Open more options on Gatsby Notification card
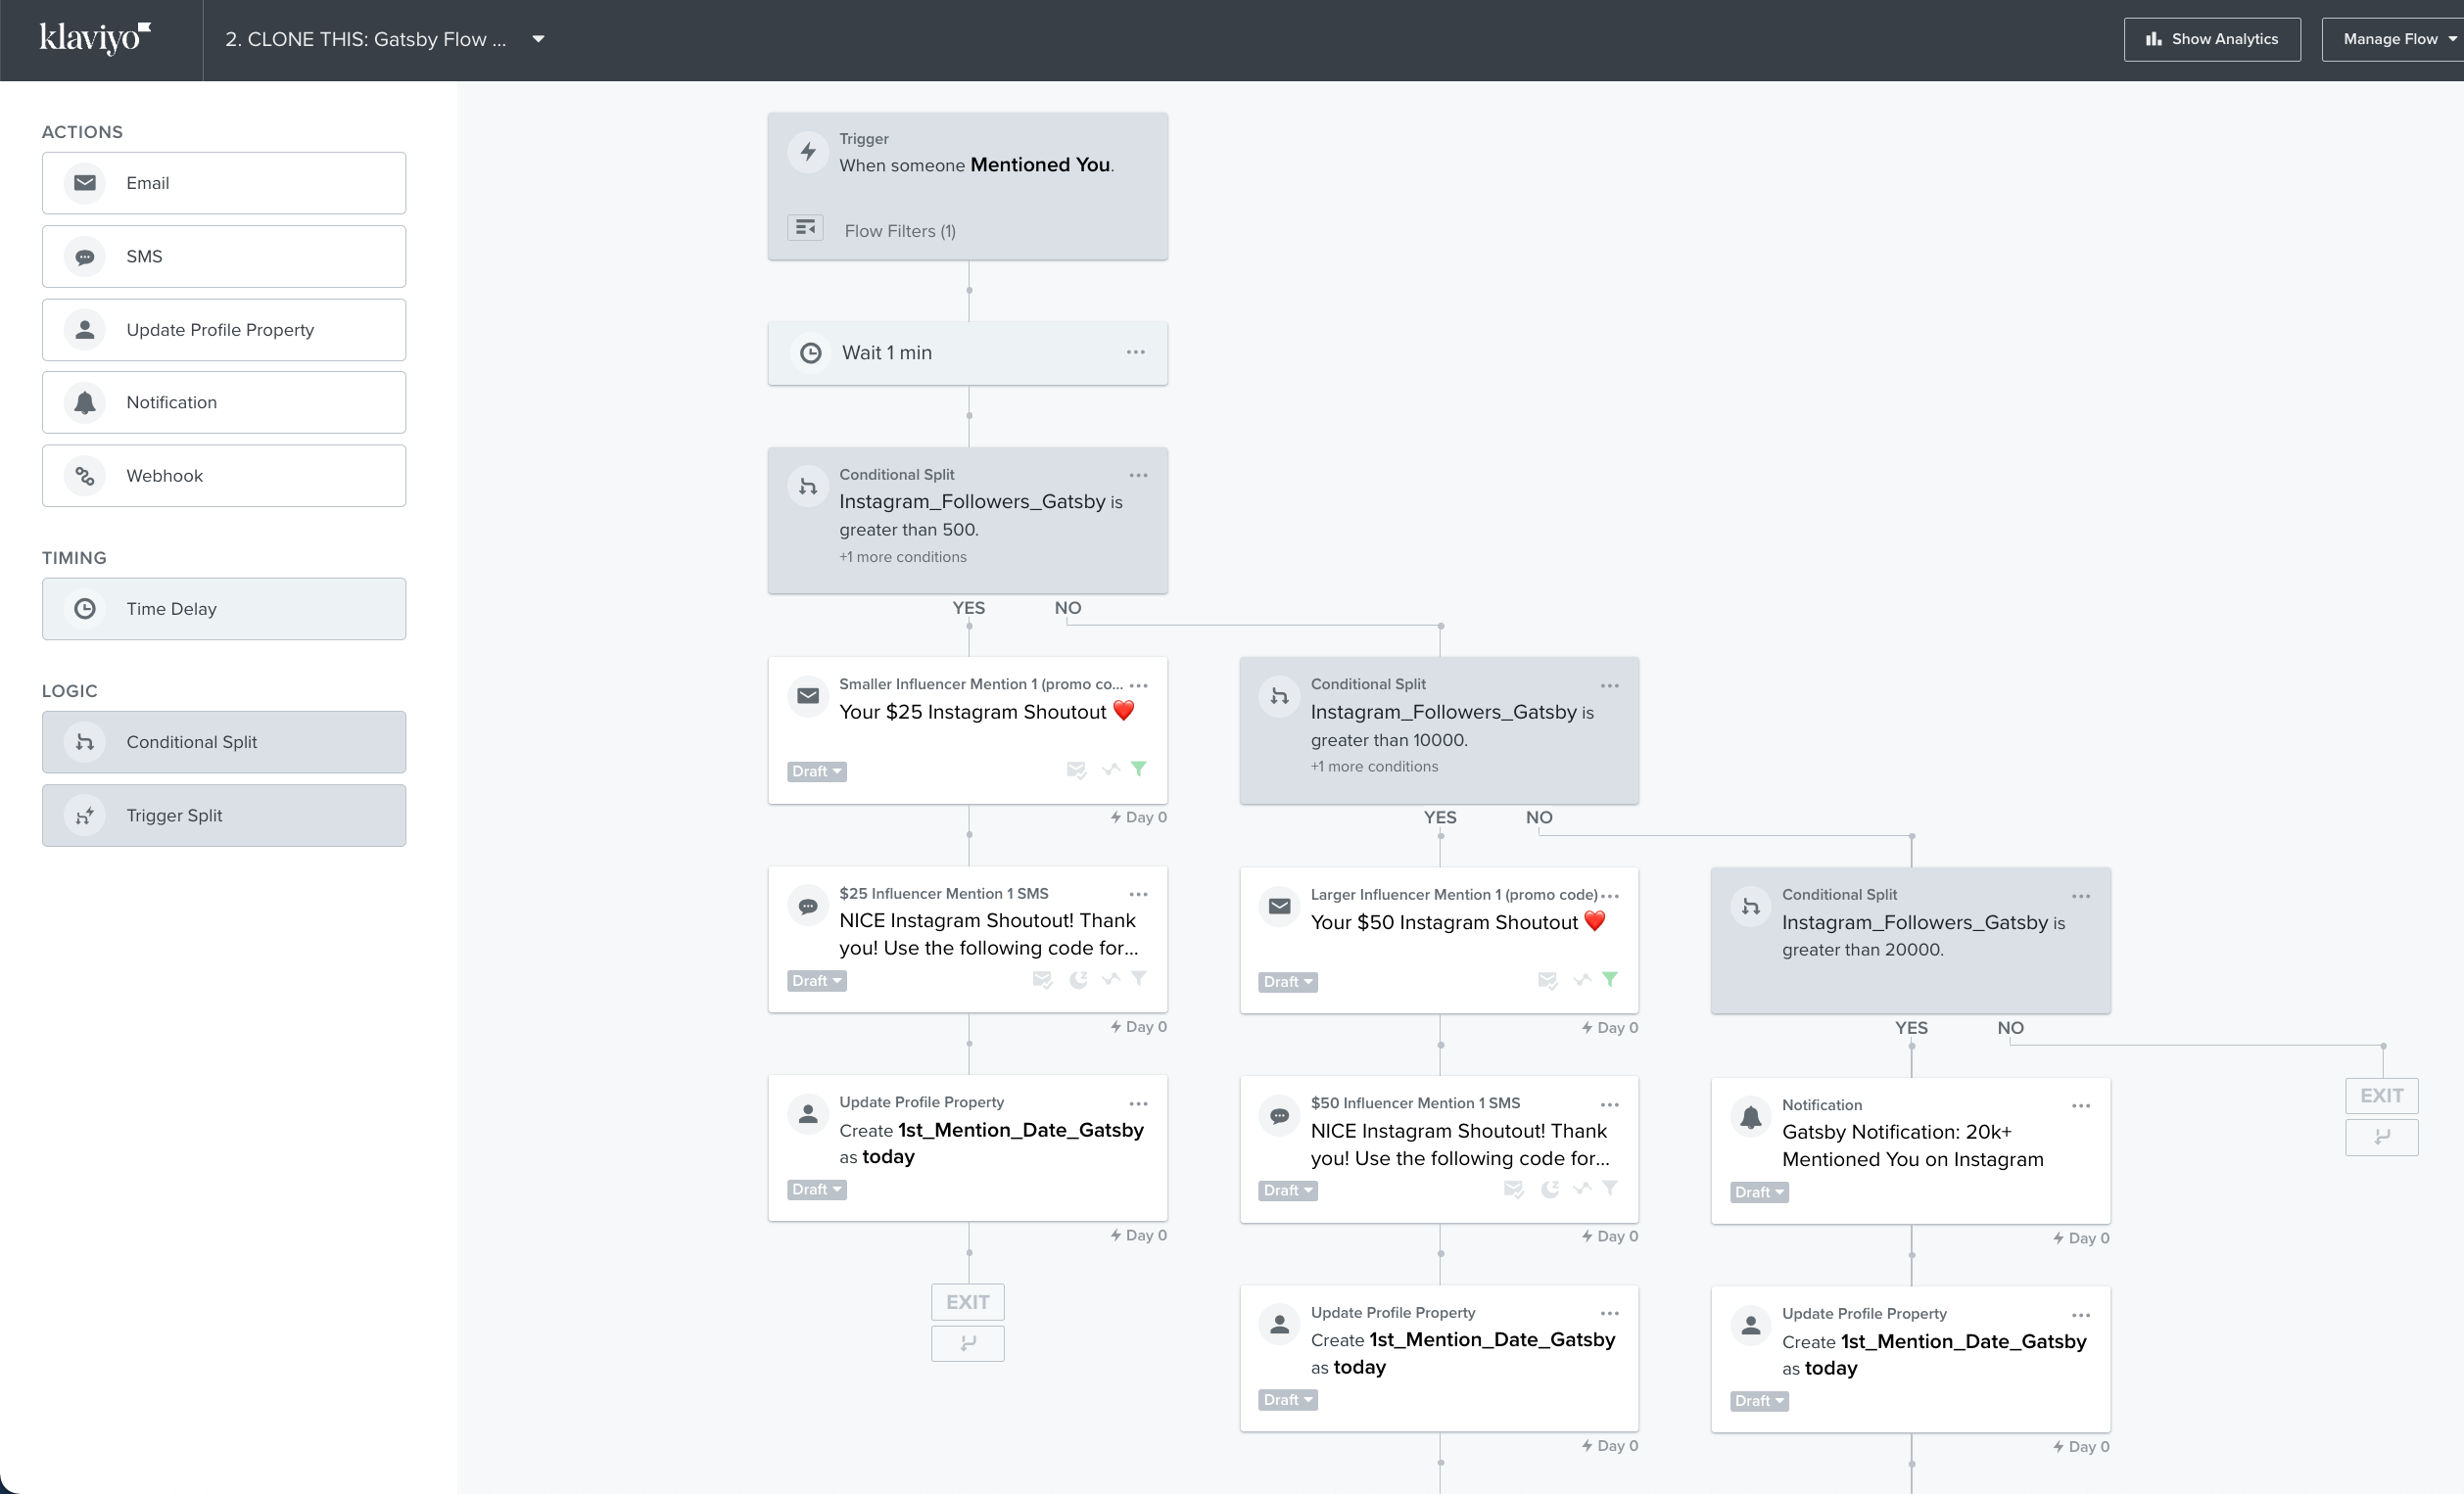This screenshot has width=2464, height=1494. (x=2081, y=1106)
